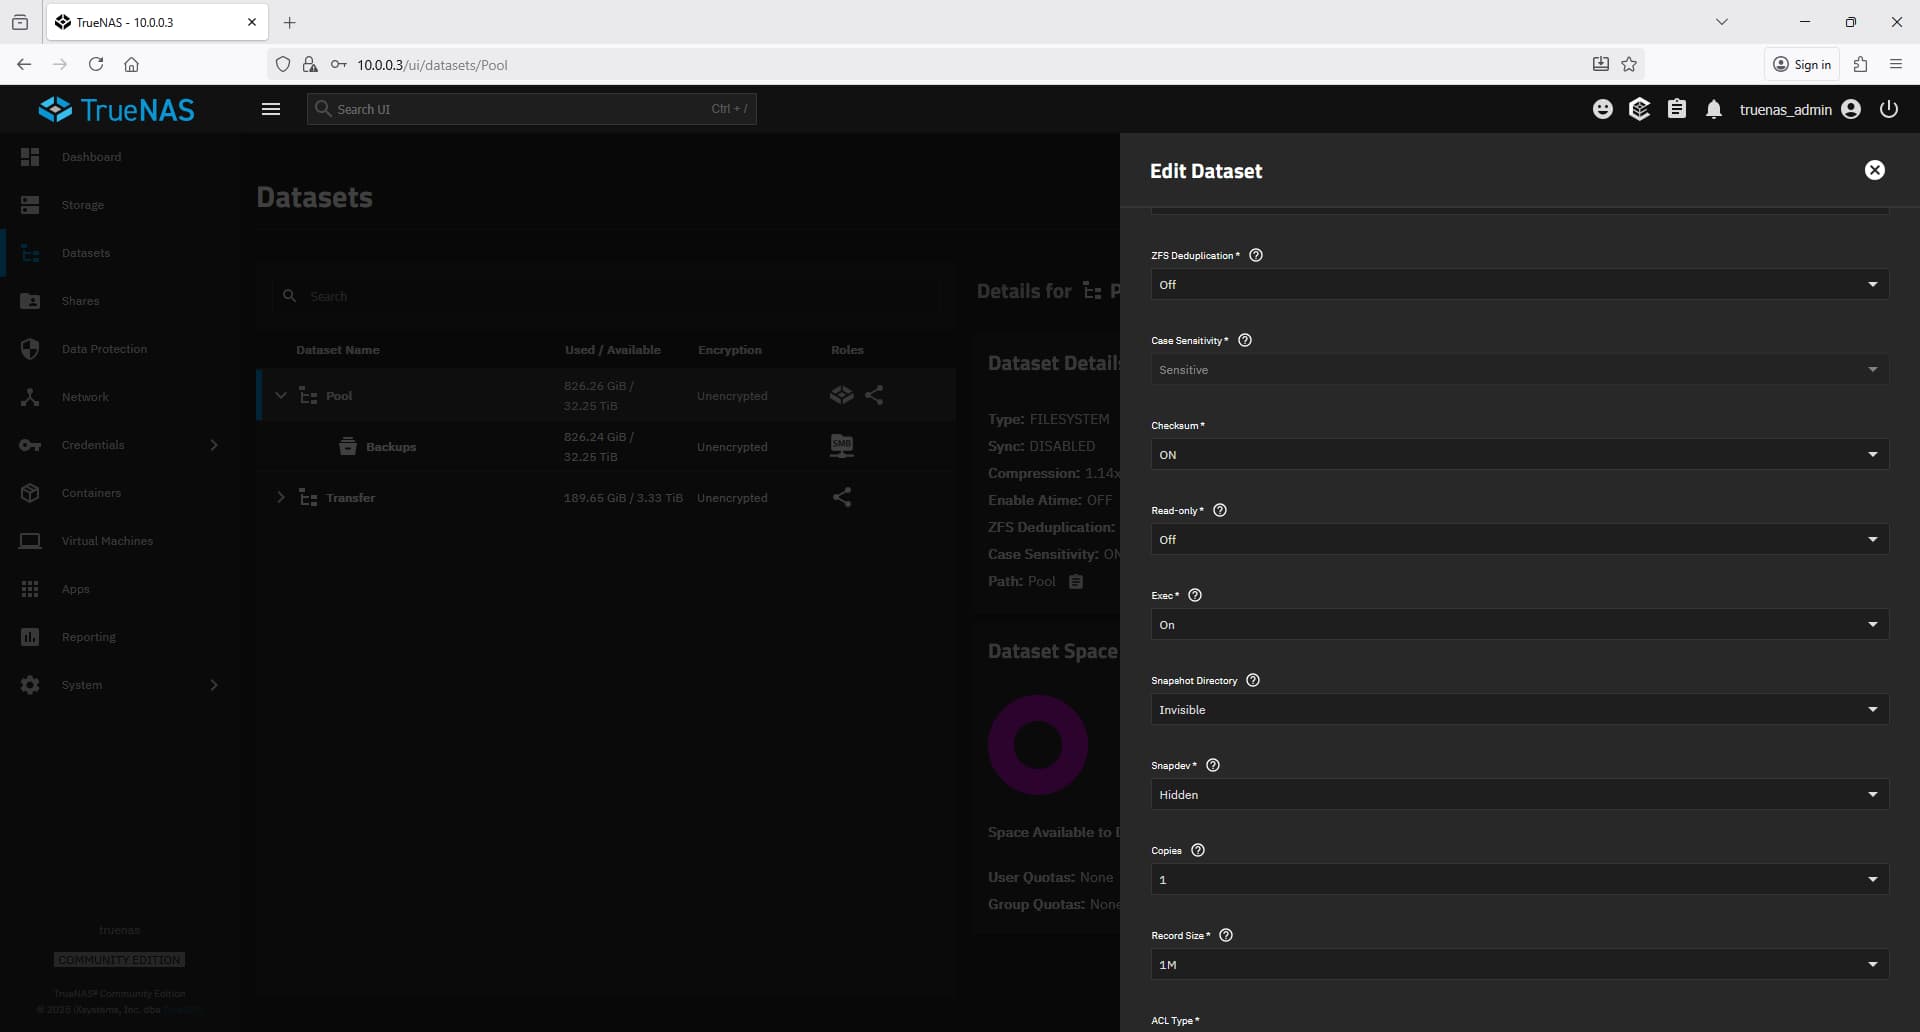
Task: Open the alerts bell icon
Action: click(1714, 110)
